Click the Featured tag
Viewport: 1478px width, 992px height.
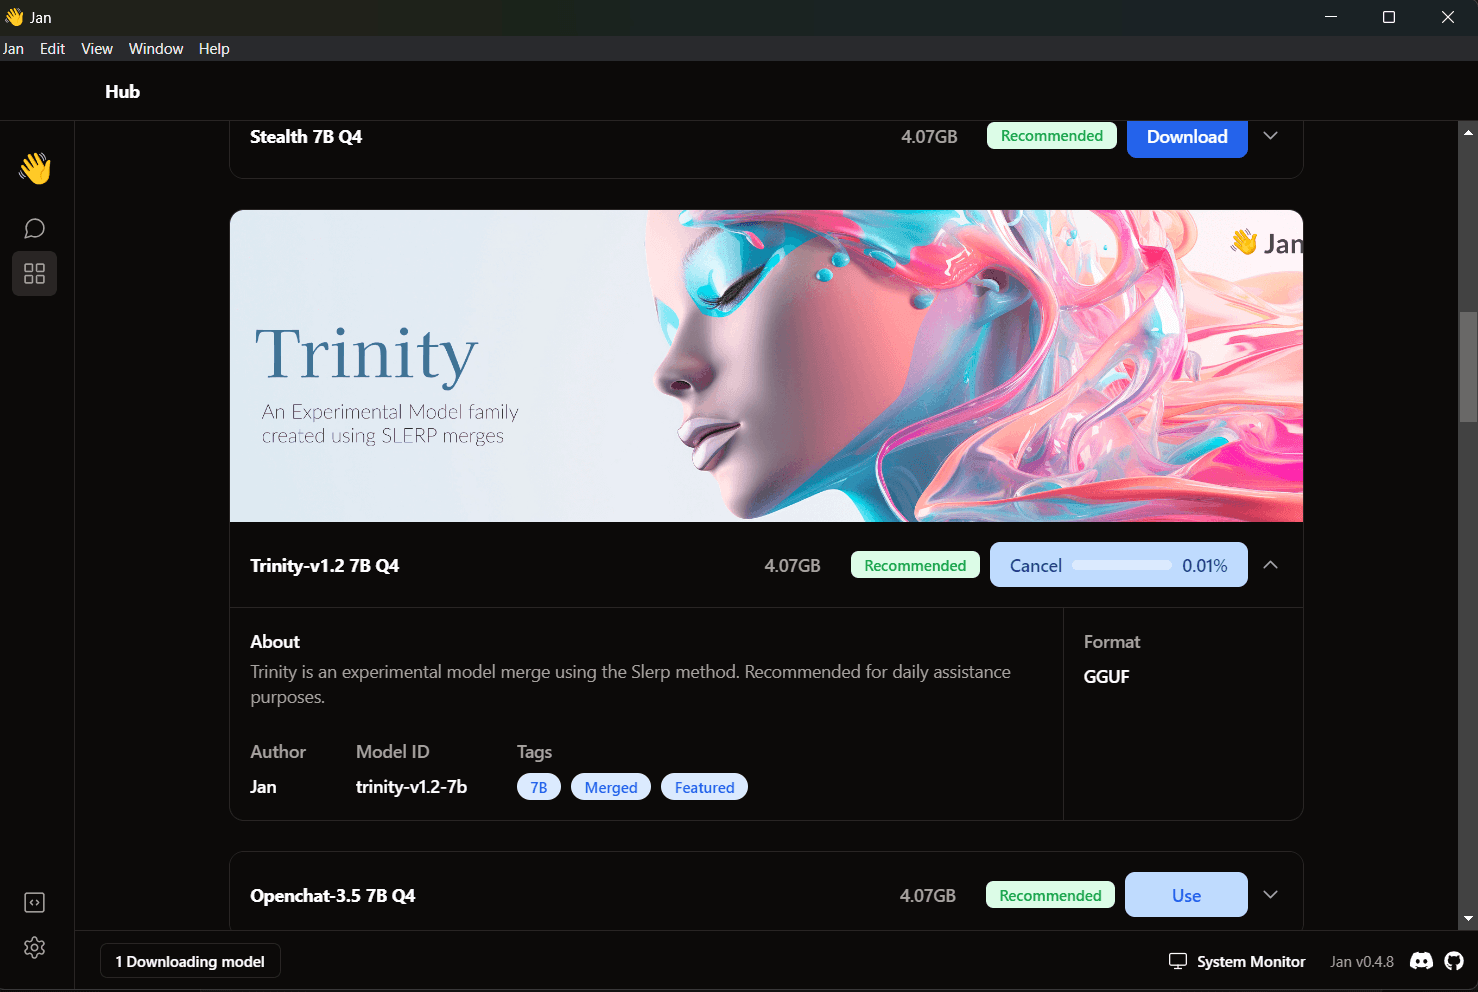point(704,787)
